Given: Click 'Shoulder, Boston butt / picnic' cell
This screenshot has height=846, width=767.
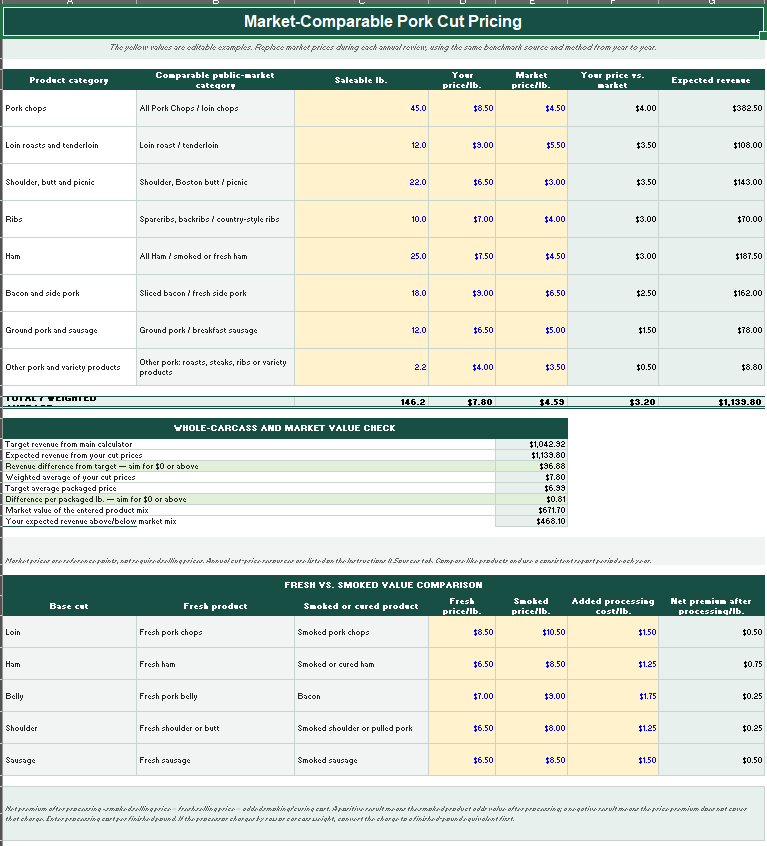Looking at the screenshot, I should (215, 182).
